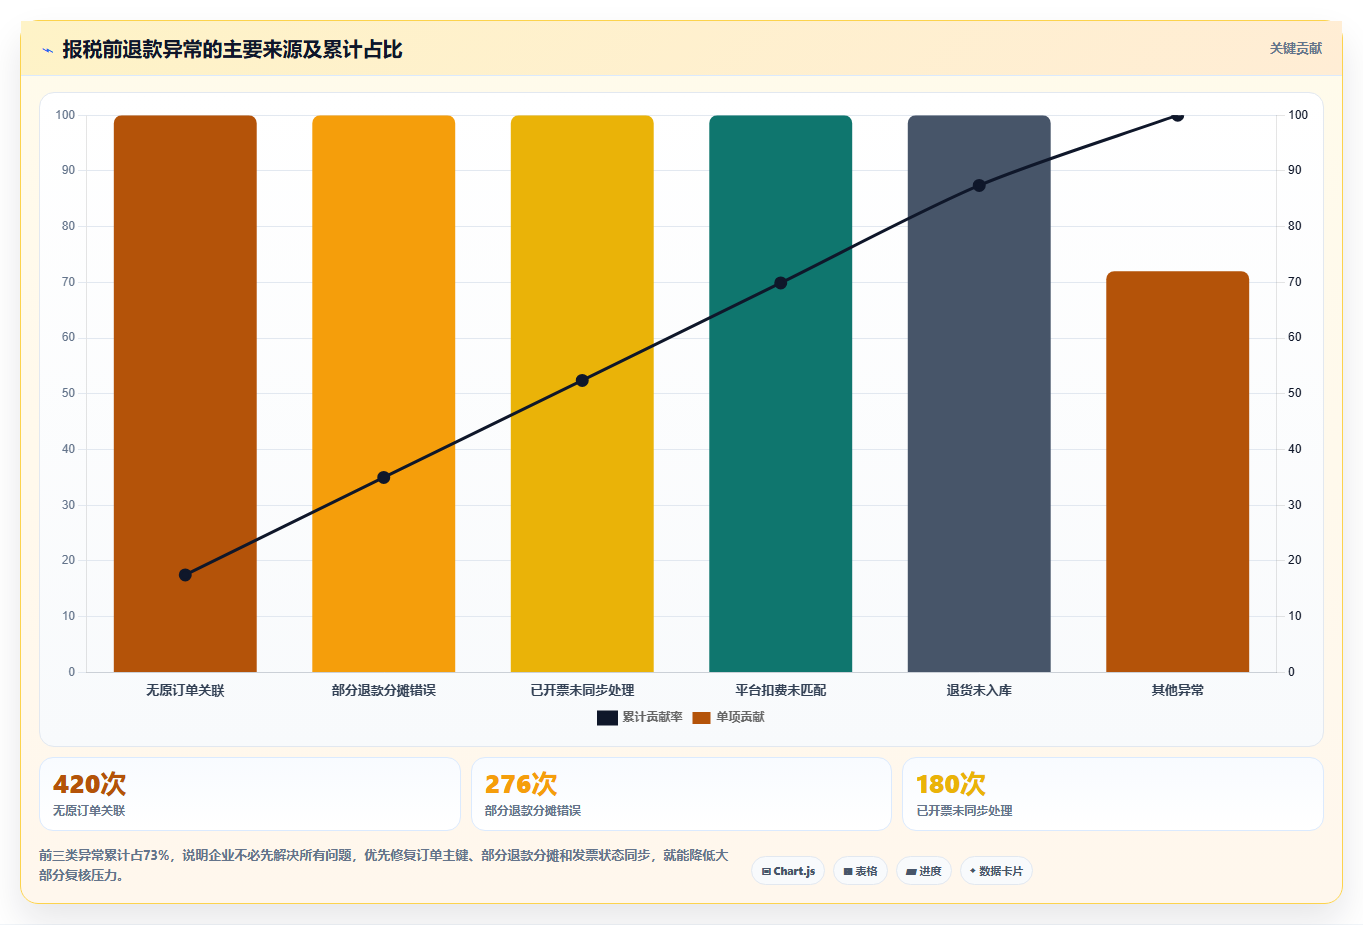Image resolution: width=1363 pixels, height=925 pixels.
Task: Toggle the 累计贡献率 legend swatch
Action: click(x=607, y=718)
